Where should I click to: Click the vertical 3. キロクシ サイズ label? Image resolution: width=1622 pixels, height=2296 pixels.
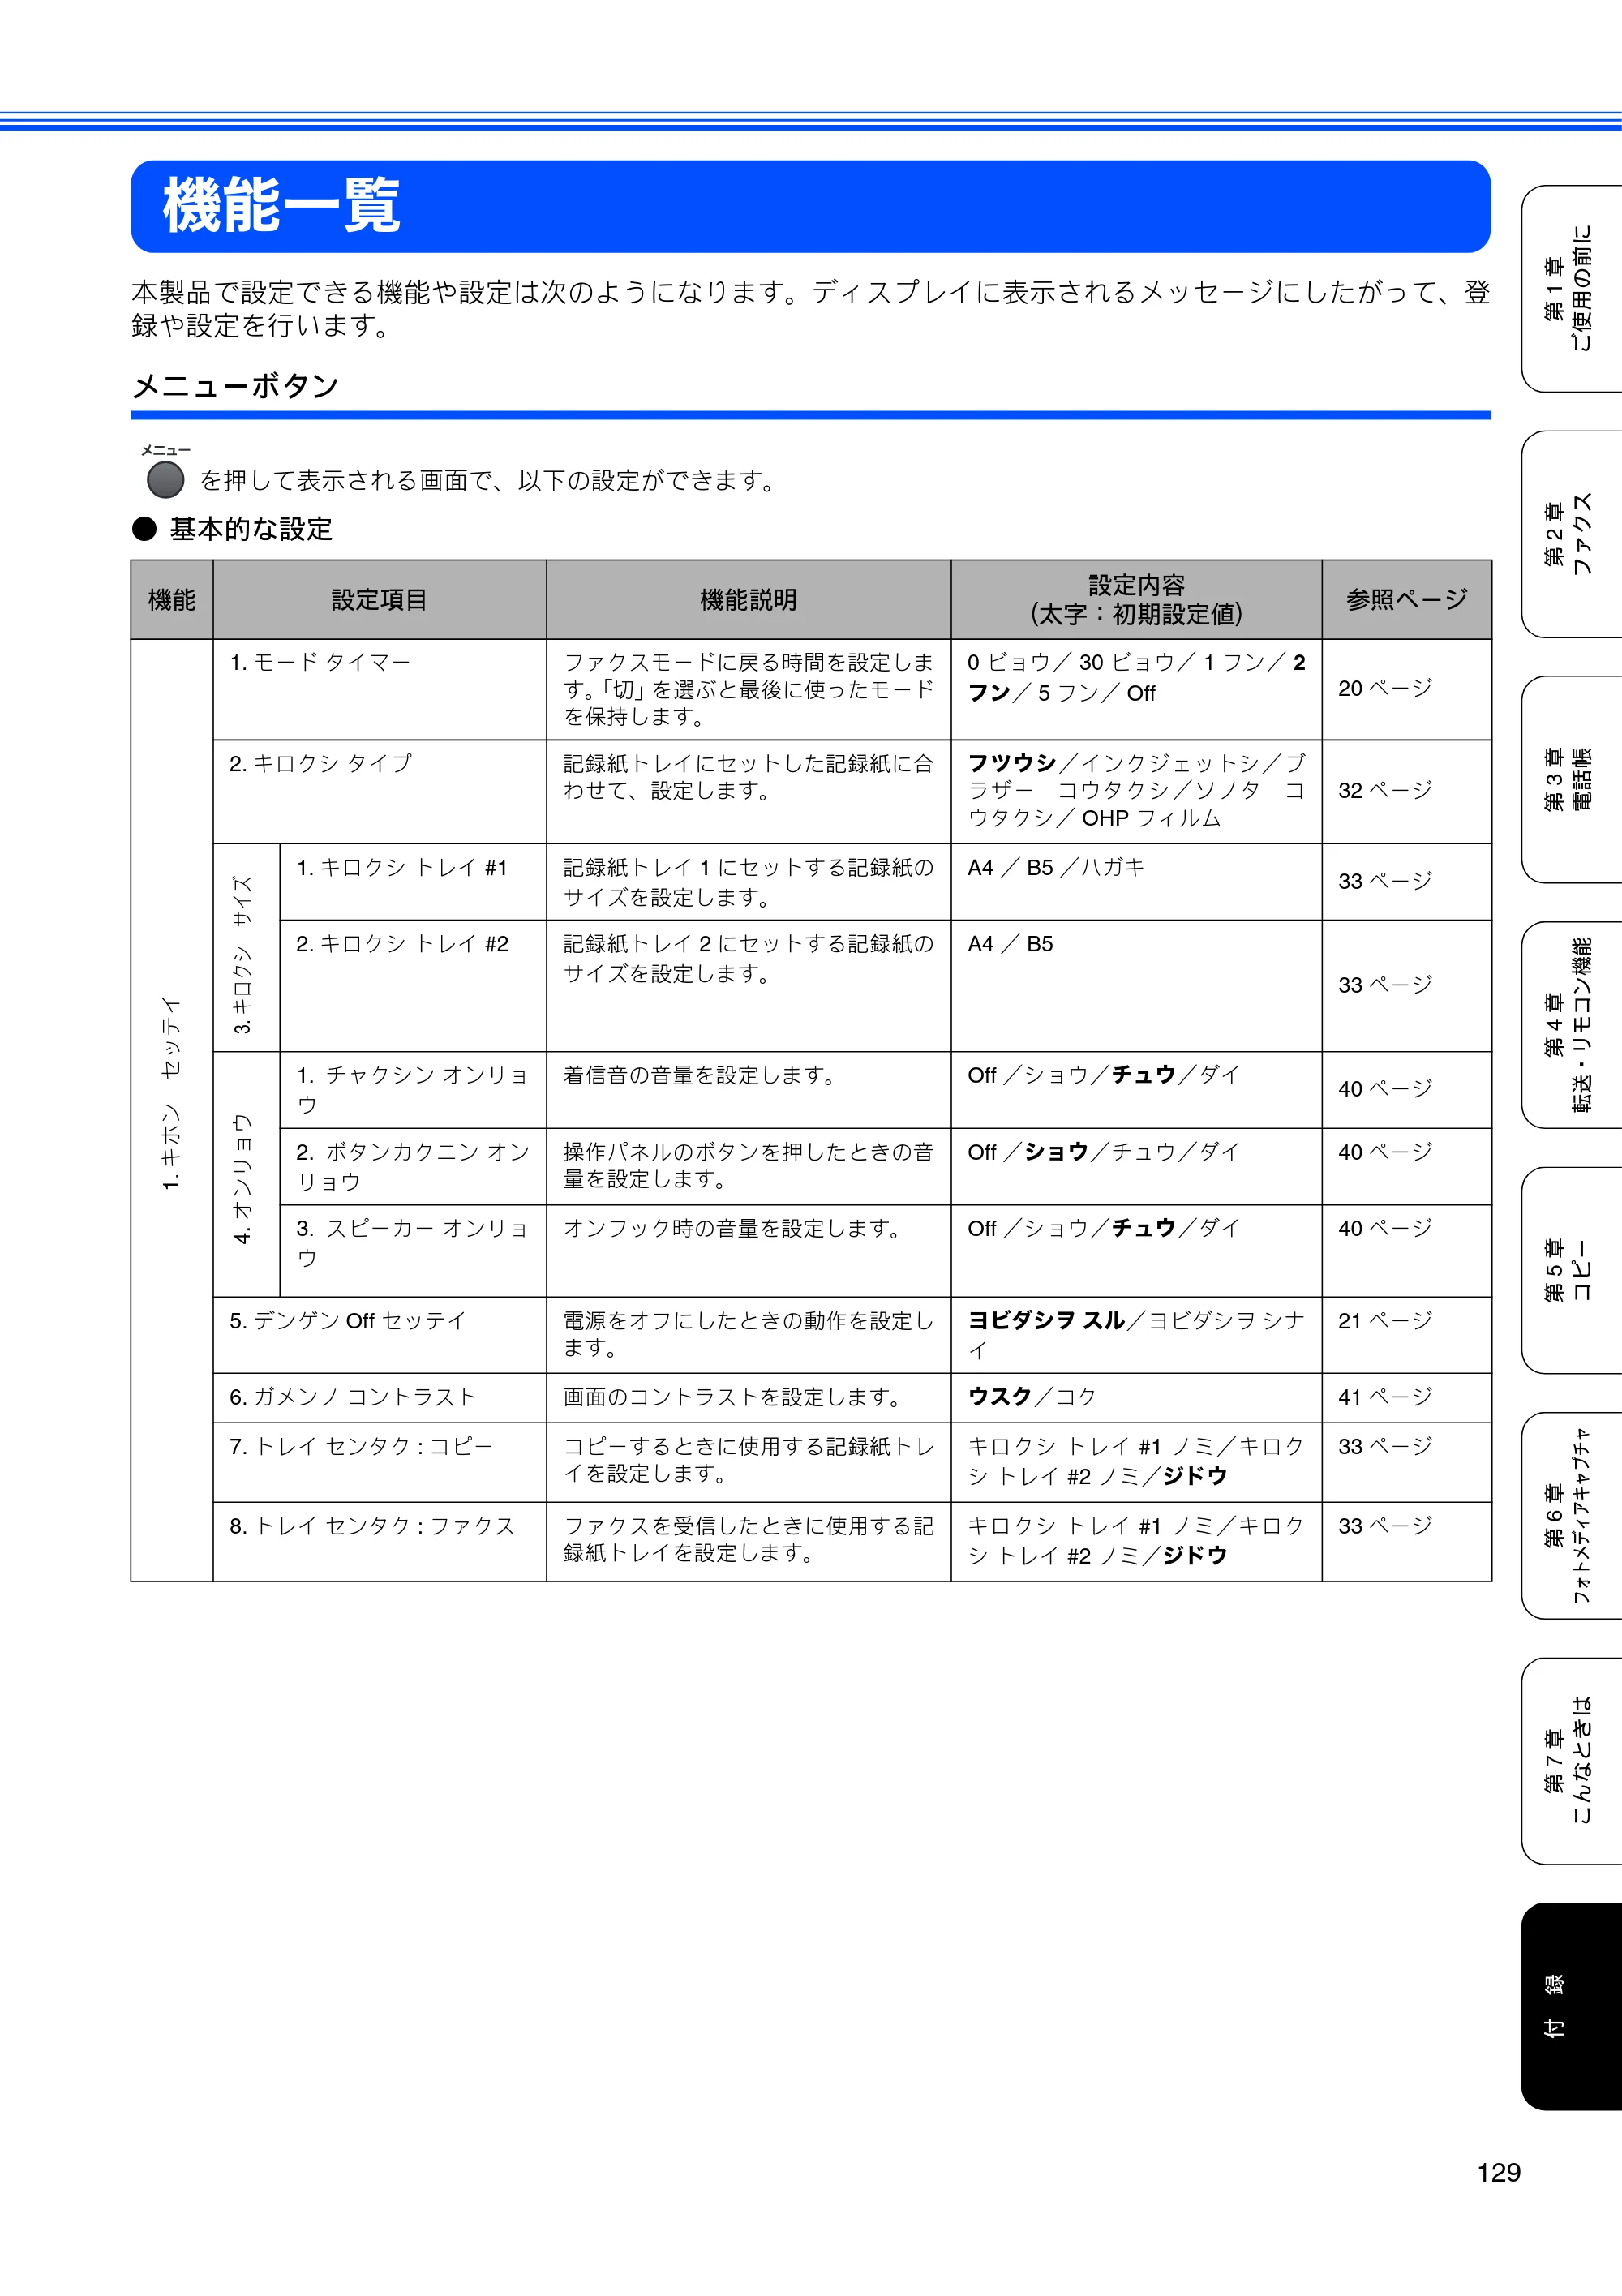(242, 955)
